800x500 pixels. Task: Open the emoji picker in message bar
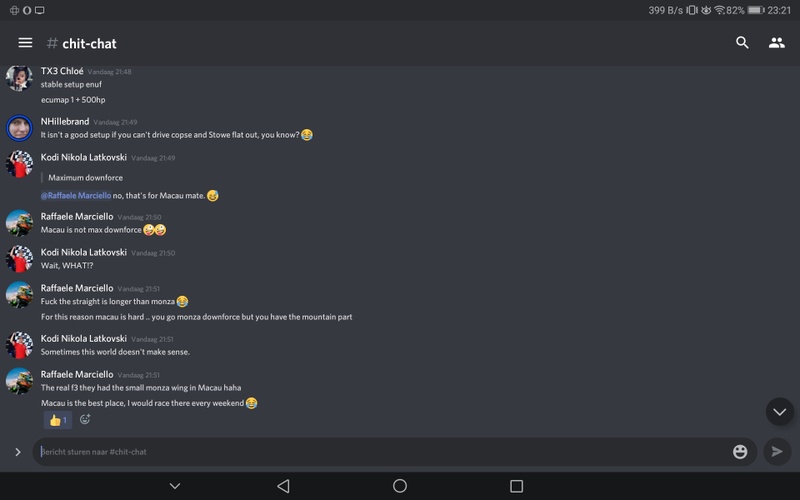point(740,452)
